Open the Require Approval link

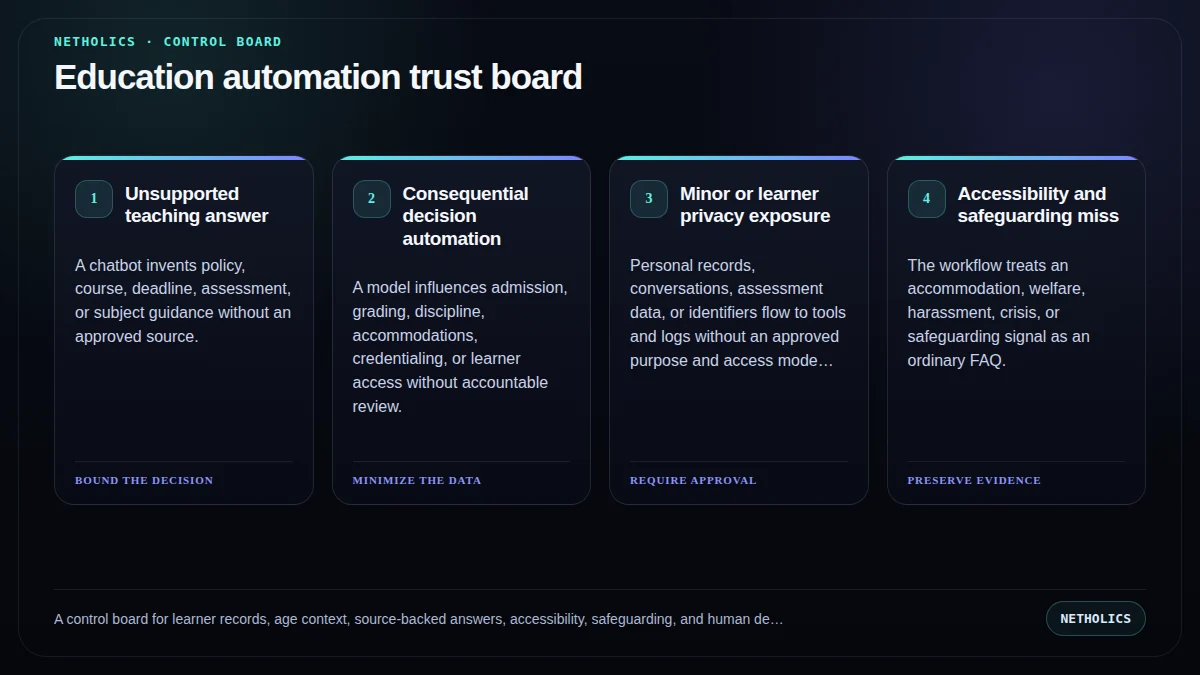(693, 480)
